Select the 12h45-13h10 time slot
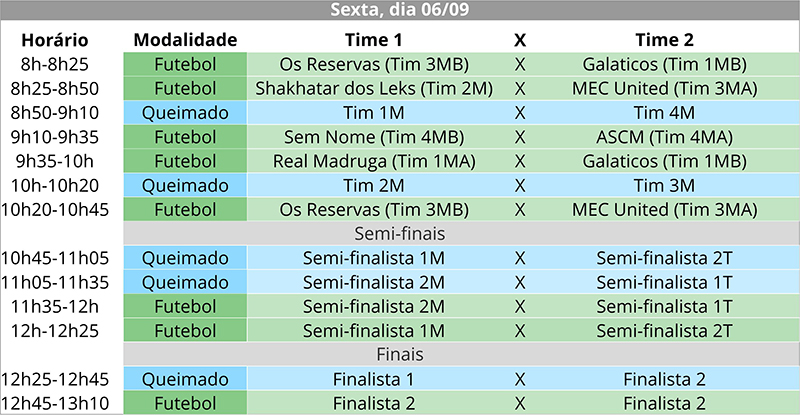This screenshot has height=415, width=800. click(x=61, y=403)
